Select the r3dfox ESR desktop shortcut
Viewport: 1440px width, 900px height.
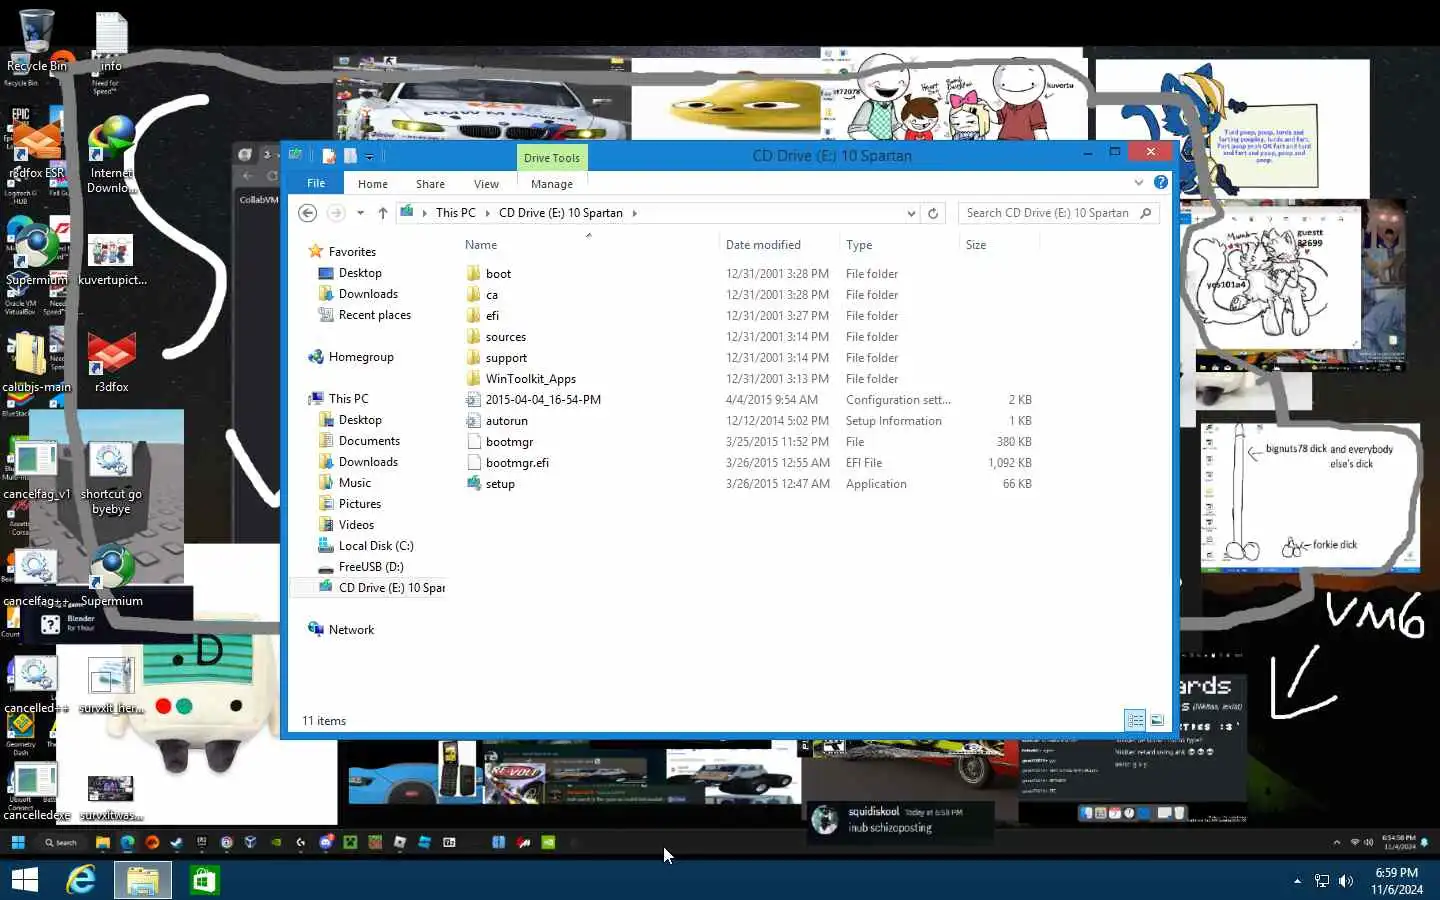click(37, 150)
